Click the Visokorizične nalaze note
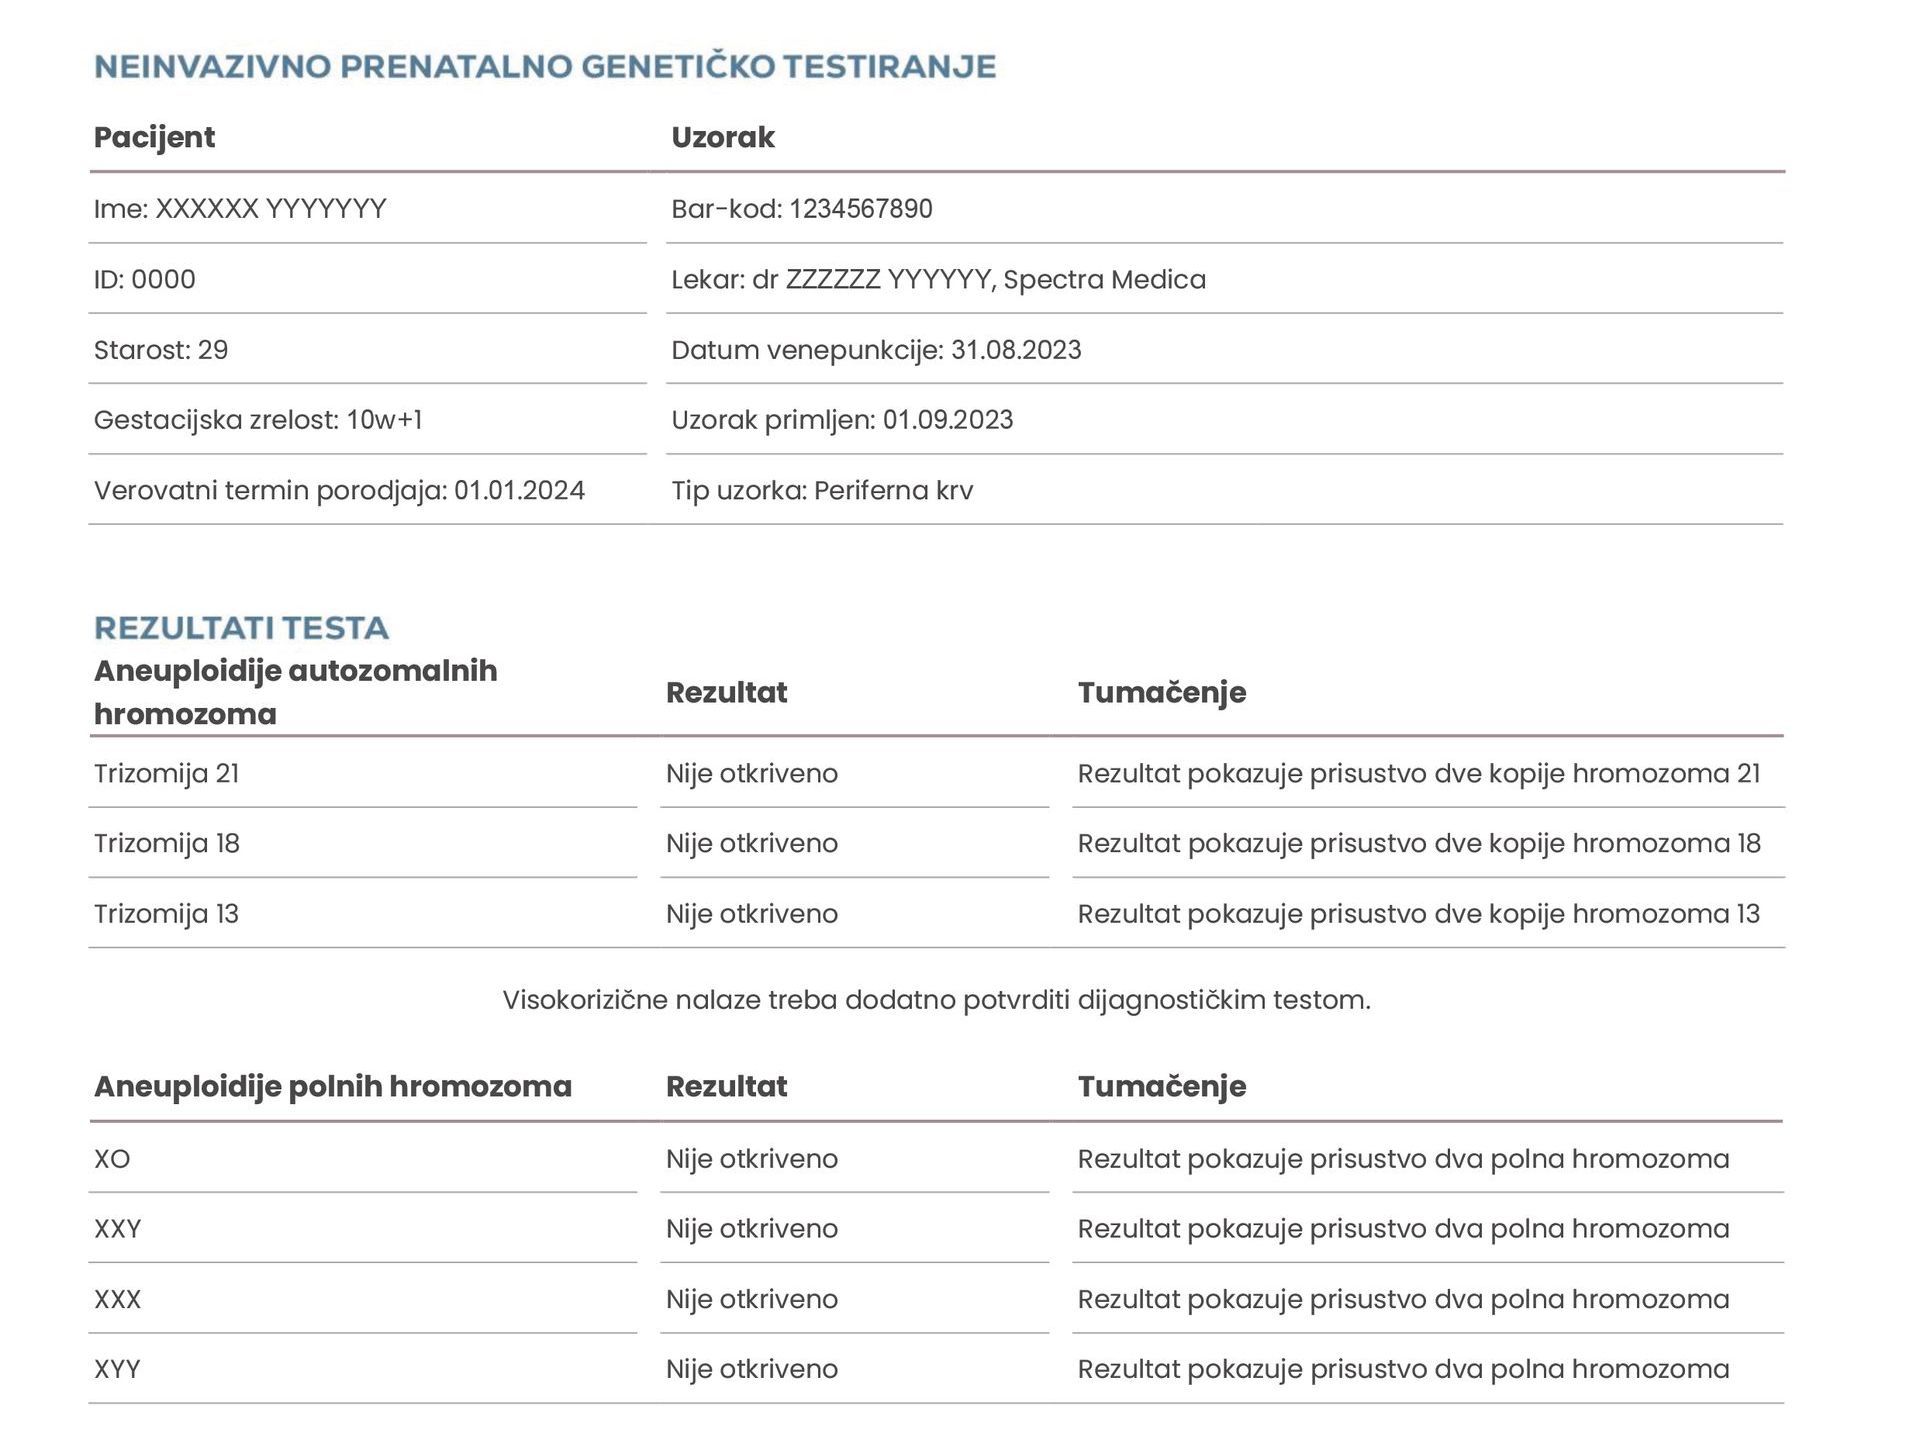 (x=937, y=1000)
